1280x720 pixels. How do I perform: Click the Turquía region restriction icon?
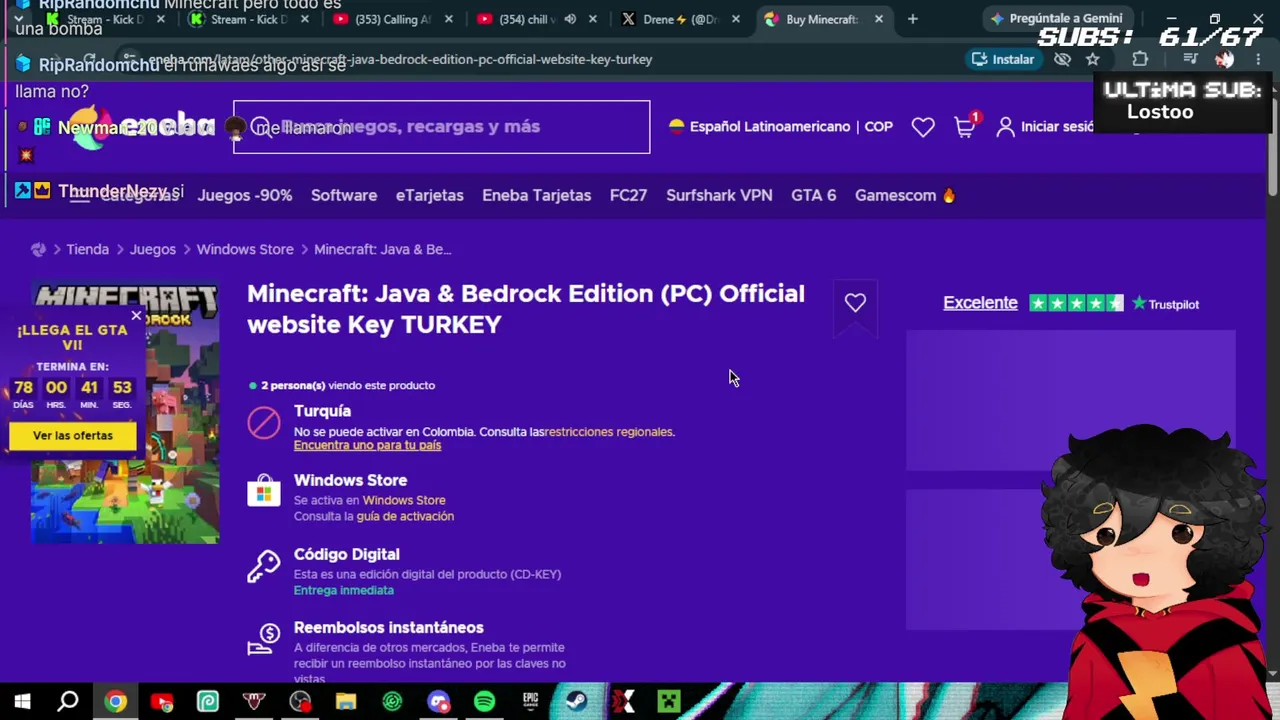[x=264, y=423]
